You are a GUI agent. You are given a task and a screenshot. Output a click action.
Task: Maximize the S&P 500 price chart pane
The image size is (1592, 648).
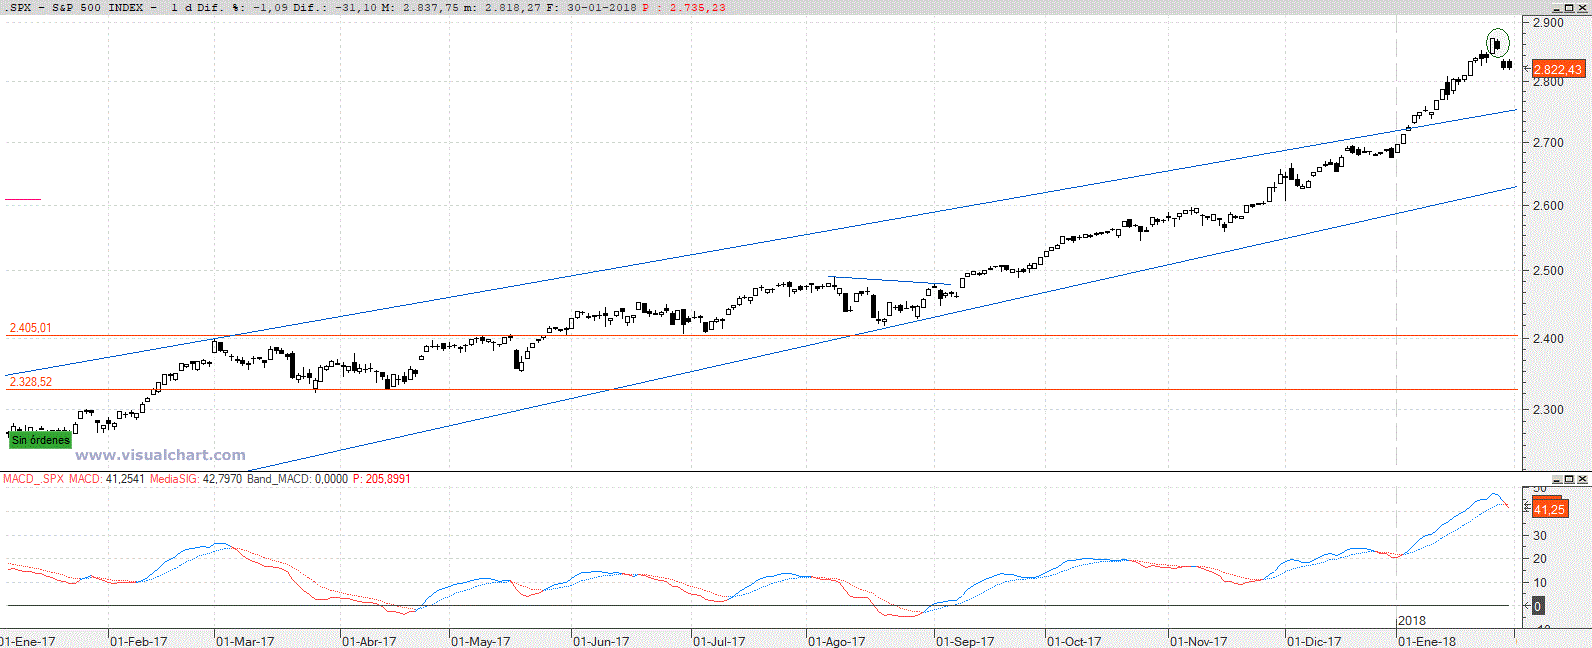pos(1568,7)
